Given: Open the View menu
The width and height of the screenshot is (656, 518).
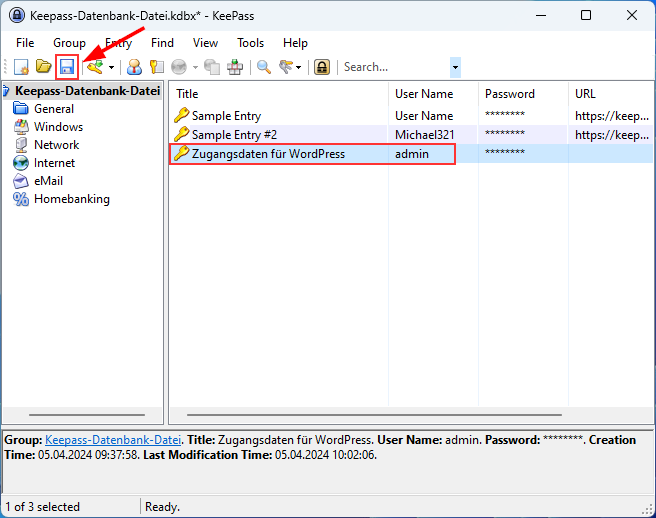Looking at the screenshot, I should 205,43.
